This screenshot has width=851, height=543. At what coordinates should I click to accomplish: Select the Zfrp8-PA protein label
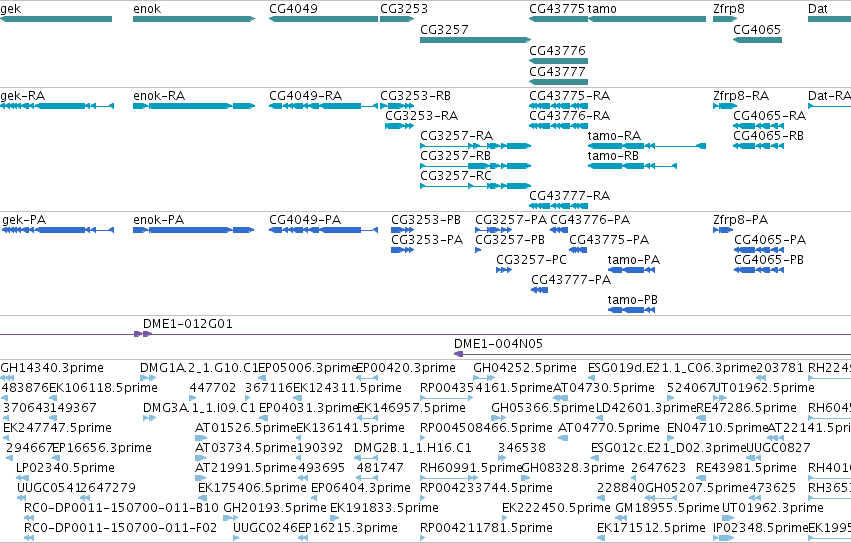pyautogui.click(x=740, y=220)
